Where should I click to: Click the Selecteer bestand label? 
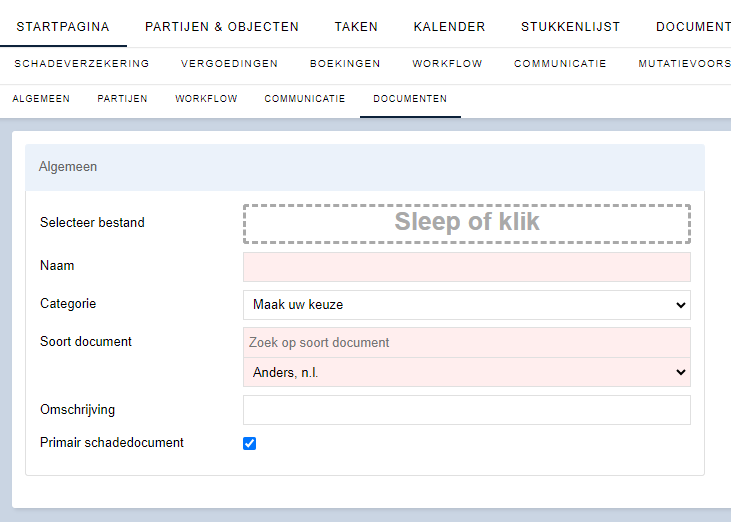click(x=92, y=222)
